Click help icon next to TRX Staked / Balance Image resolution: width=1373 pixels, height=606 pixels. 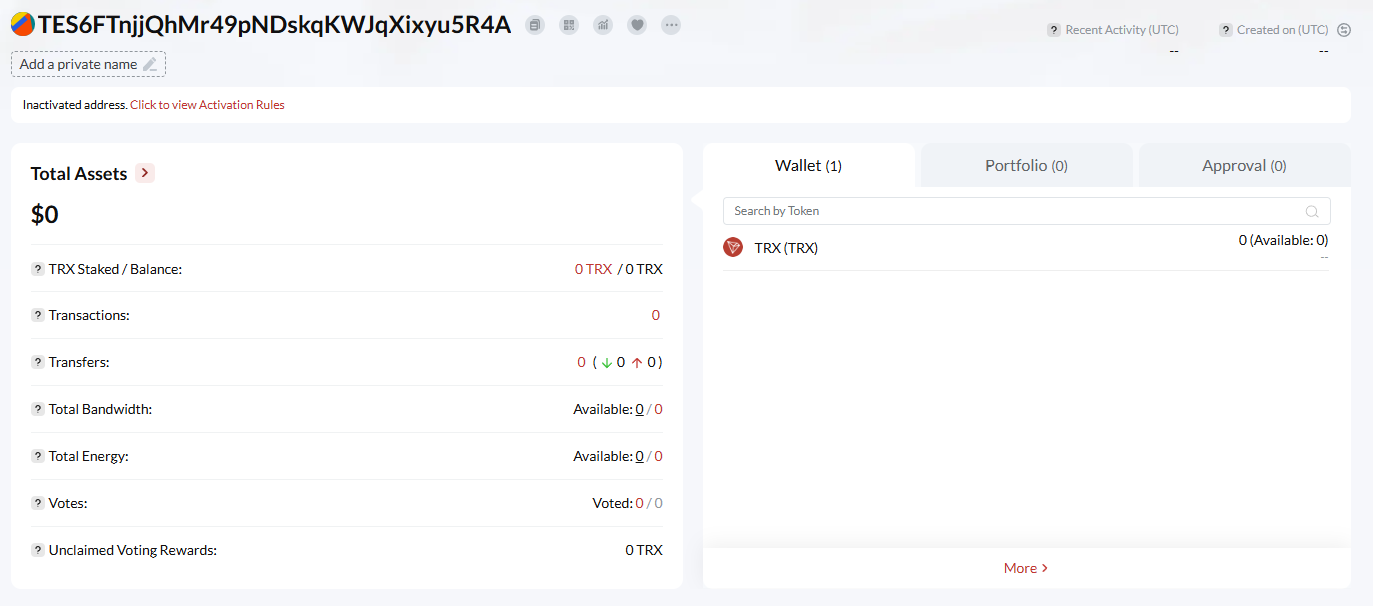pyautogui.click(x=38, y=269)
